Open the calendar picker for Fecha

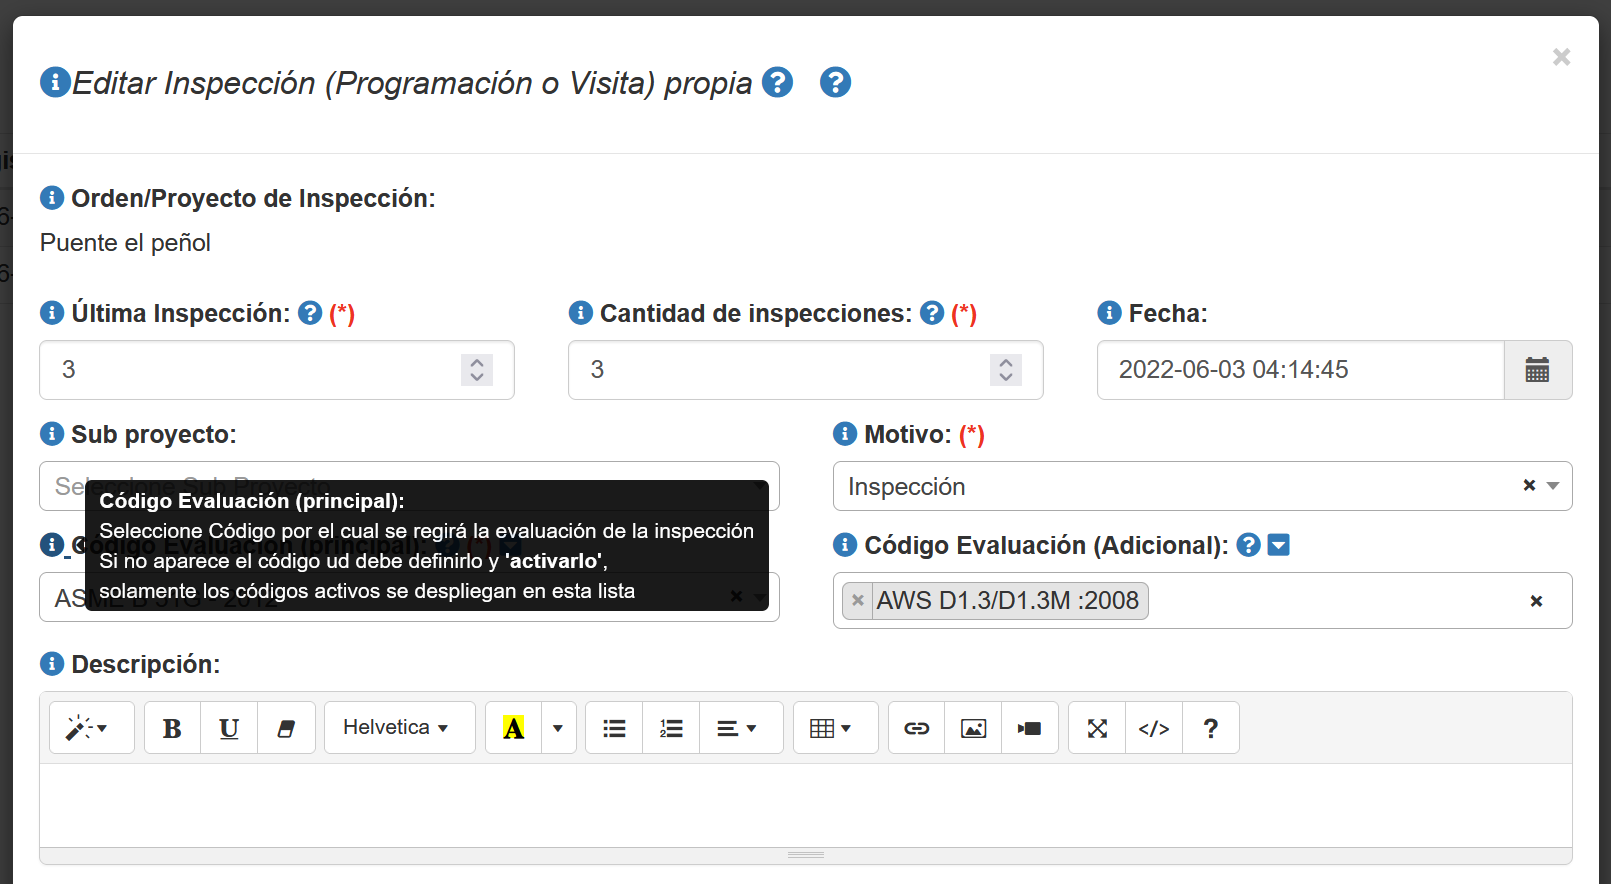(x=1537, y=370)
